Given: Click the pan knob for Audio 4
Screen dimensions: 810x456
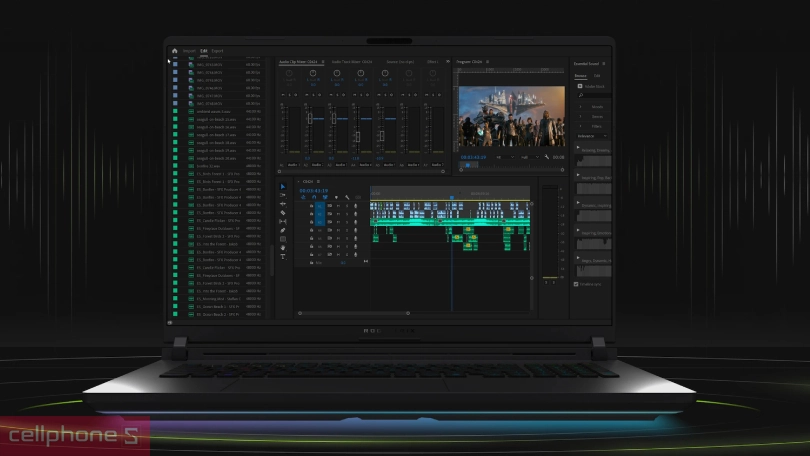Looking at the screenshot, I should click(x=361, y=73).
